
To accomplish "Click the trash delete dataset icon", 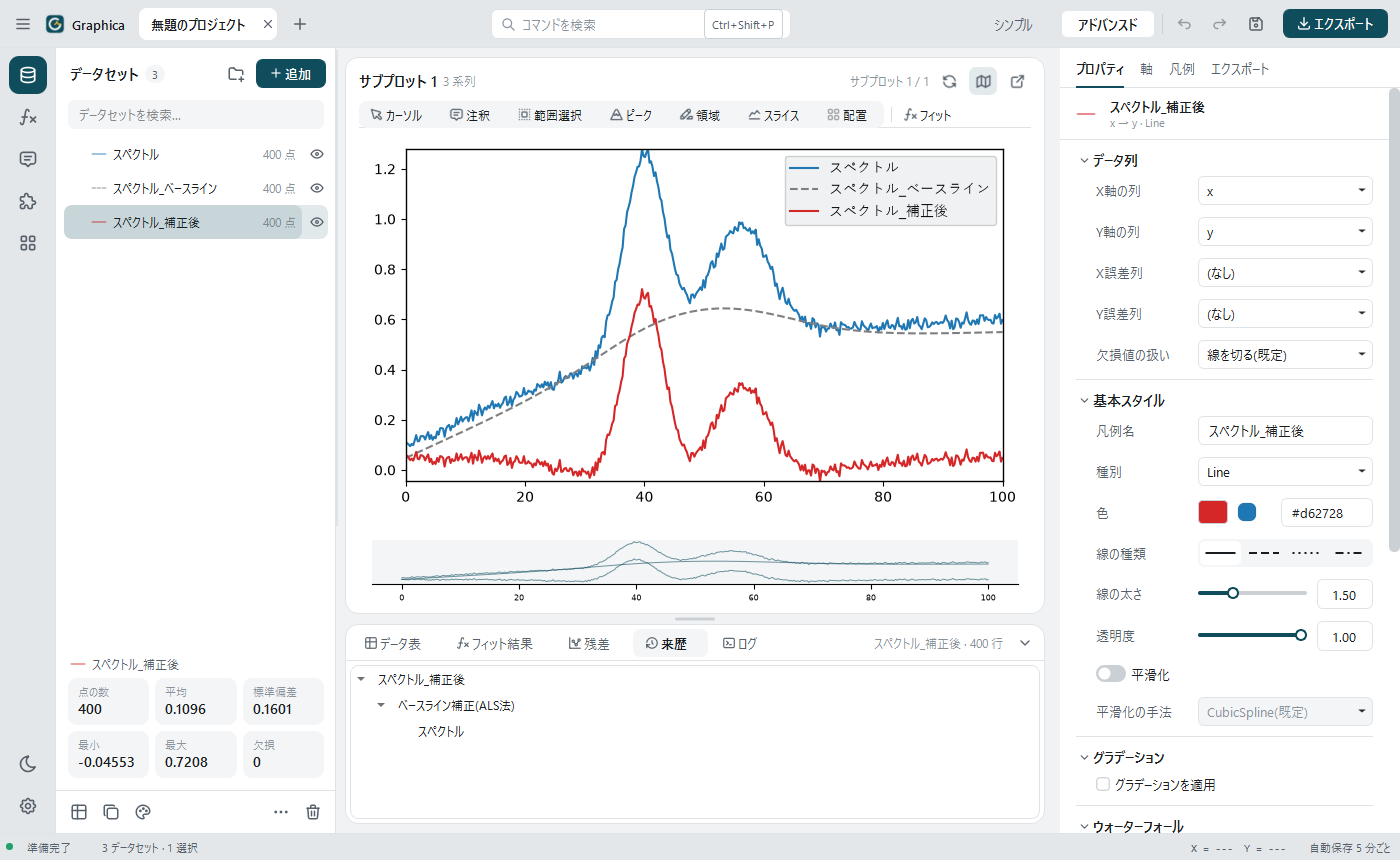I will [x=313, y=812].
